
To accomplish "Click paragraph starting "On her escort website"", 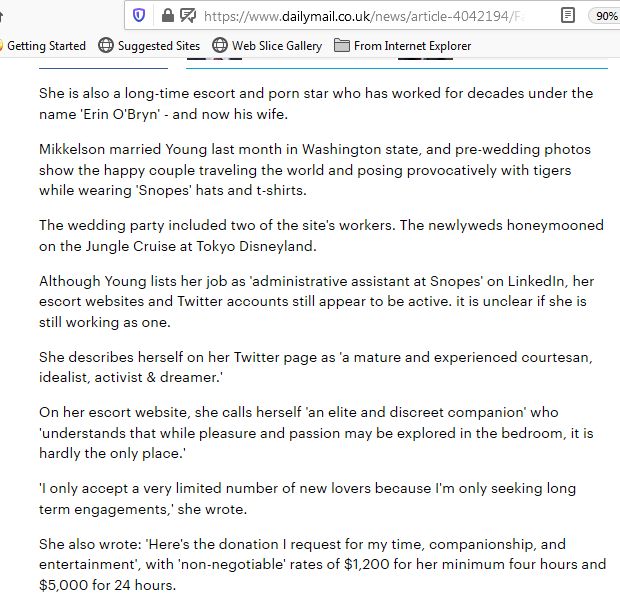I will click(316, 433).
